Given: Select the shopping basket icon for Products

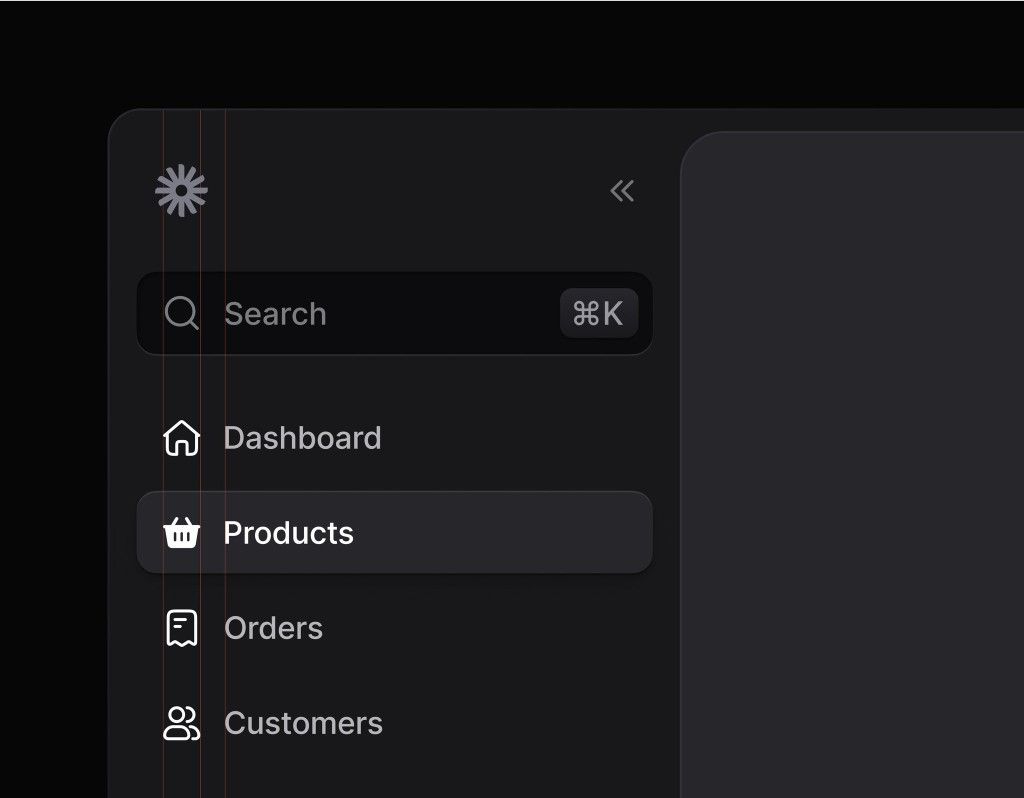Looking at the screenshot, I should coord(181,532).
